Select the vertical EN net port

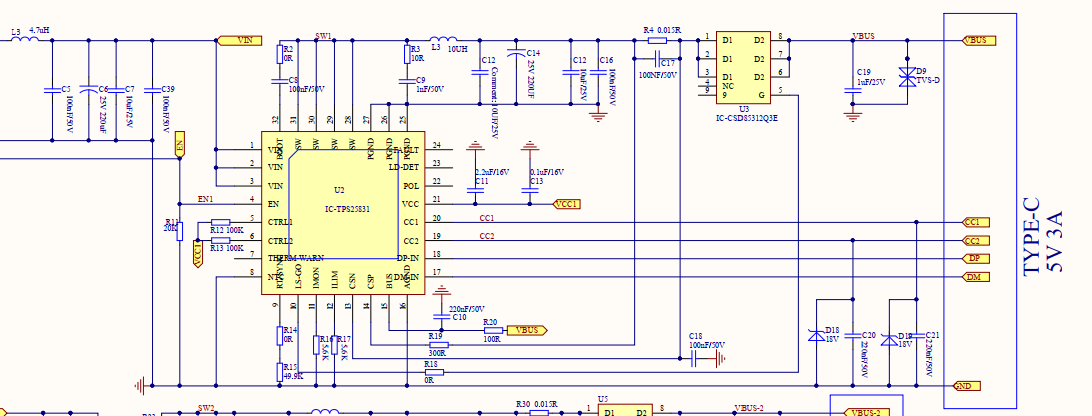pos(180,143)
